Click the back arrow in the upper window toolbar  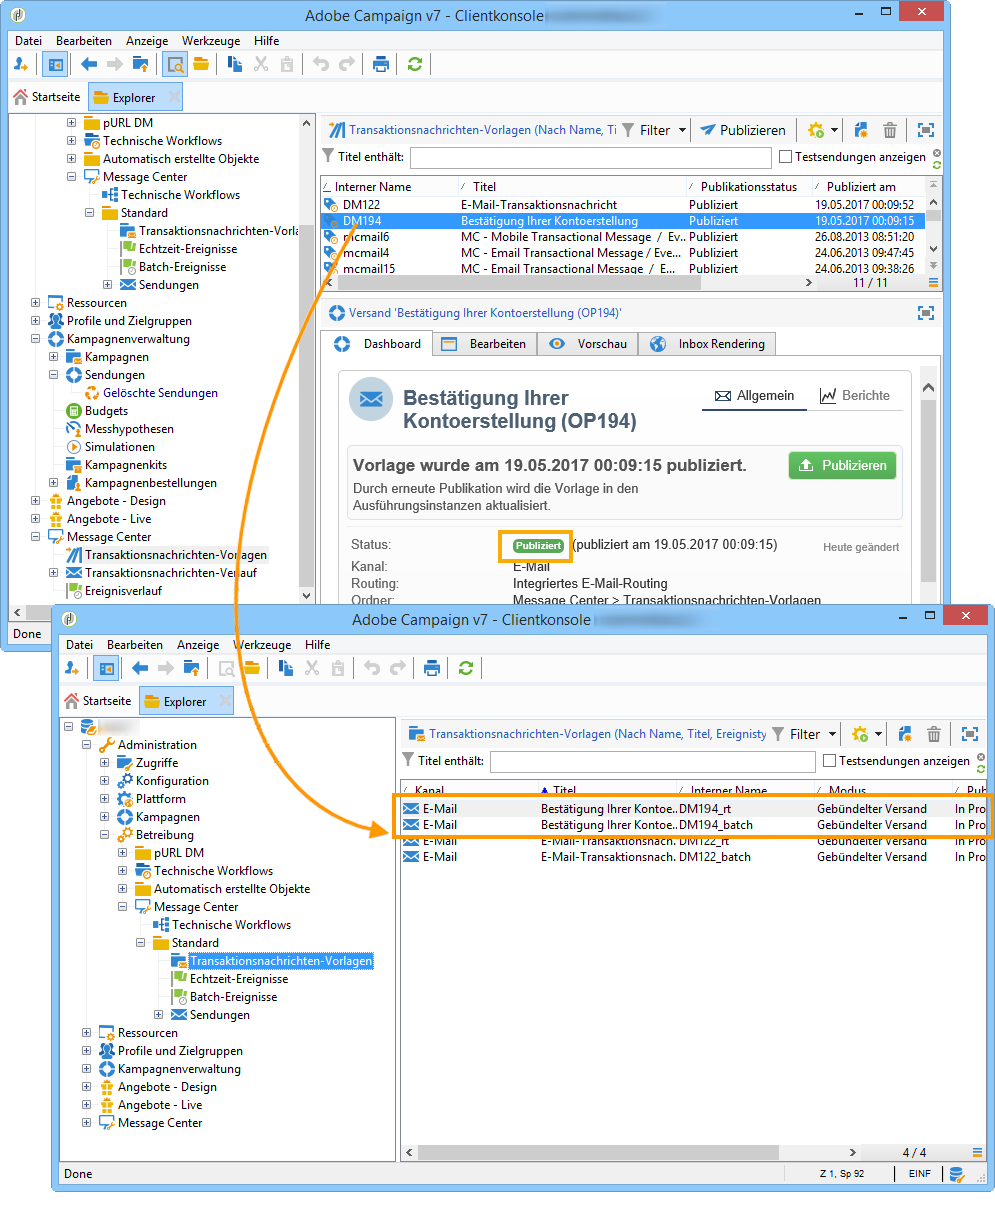89,64
